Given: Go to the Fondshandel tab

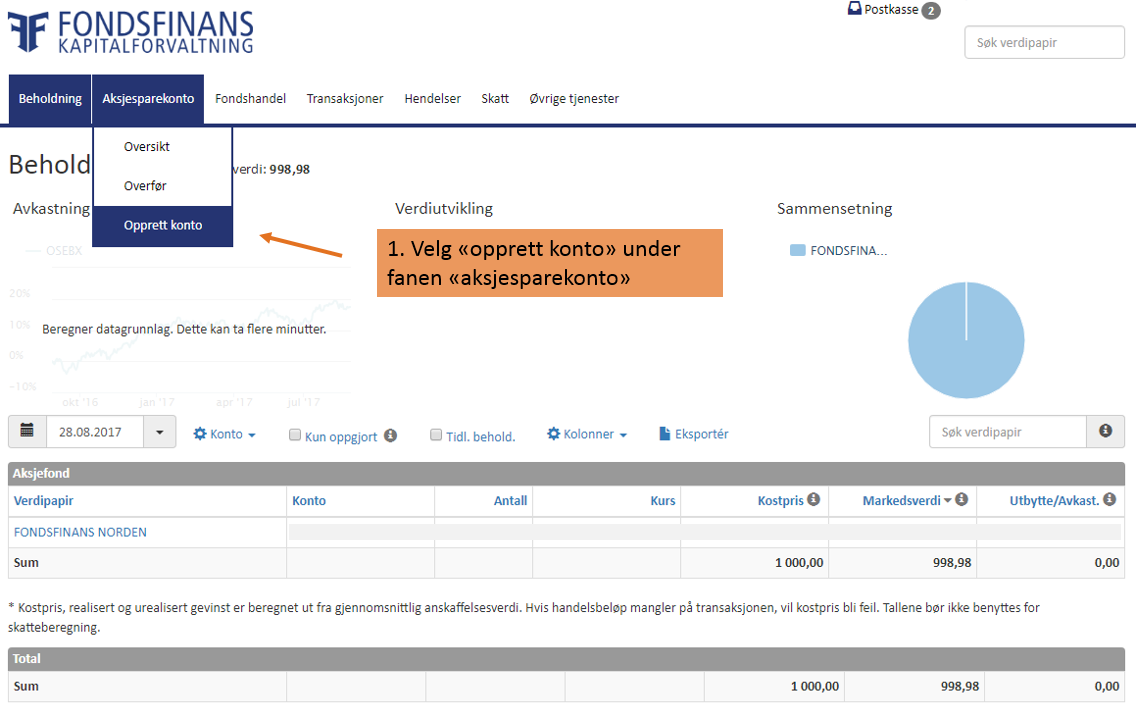Looking at the screenshot, I should (250, 99).
